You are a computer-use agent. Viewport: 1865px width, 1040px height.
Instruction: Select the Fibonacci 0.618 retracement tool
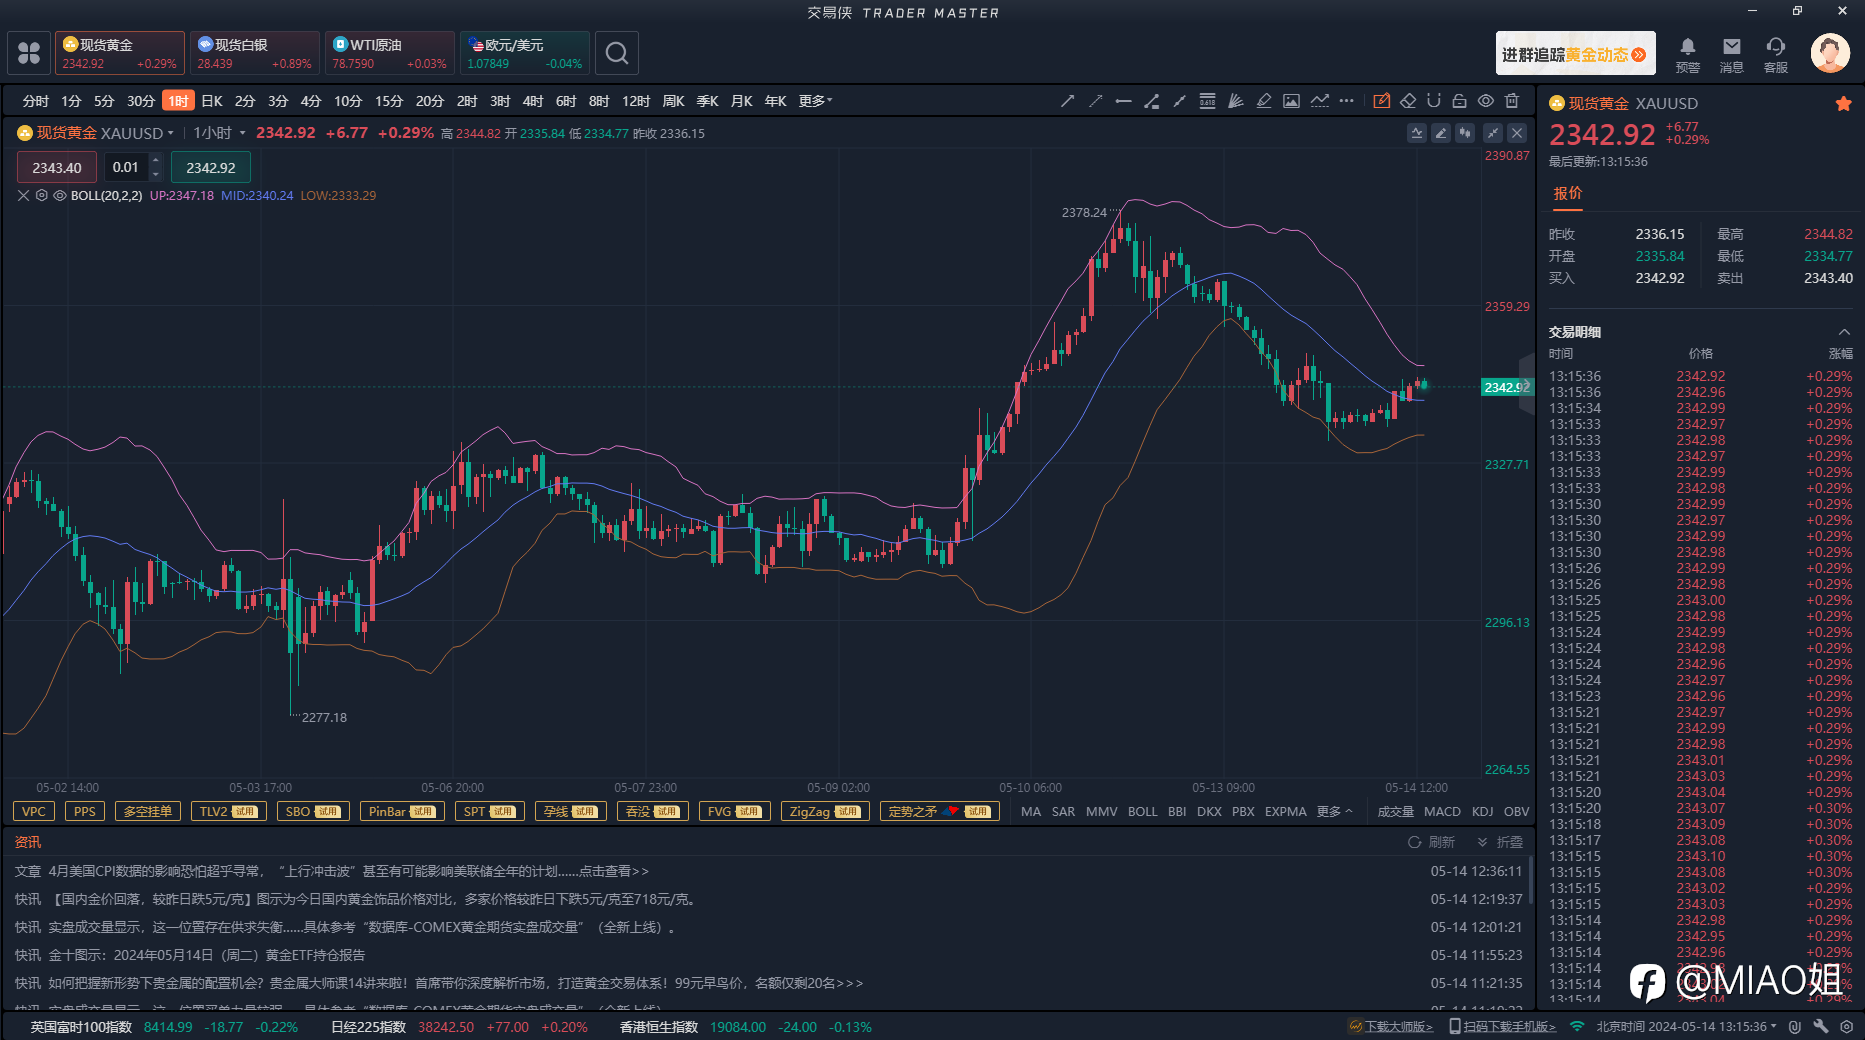1207,101
